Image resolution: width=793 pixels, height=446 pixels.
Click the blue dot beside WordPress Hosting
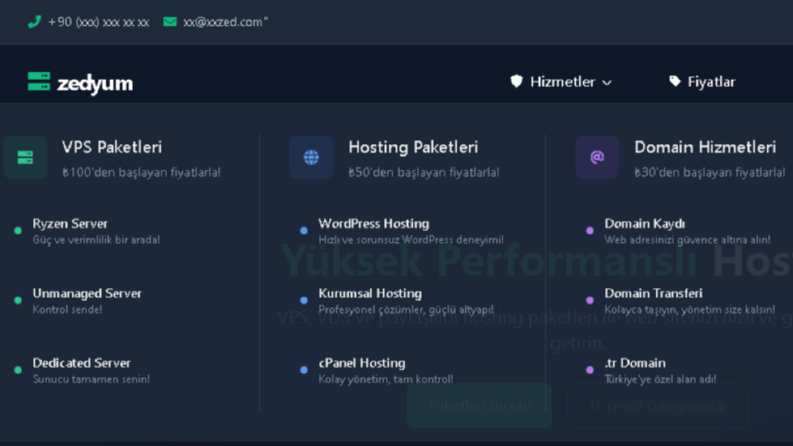[304, 231]
